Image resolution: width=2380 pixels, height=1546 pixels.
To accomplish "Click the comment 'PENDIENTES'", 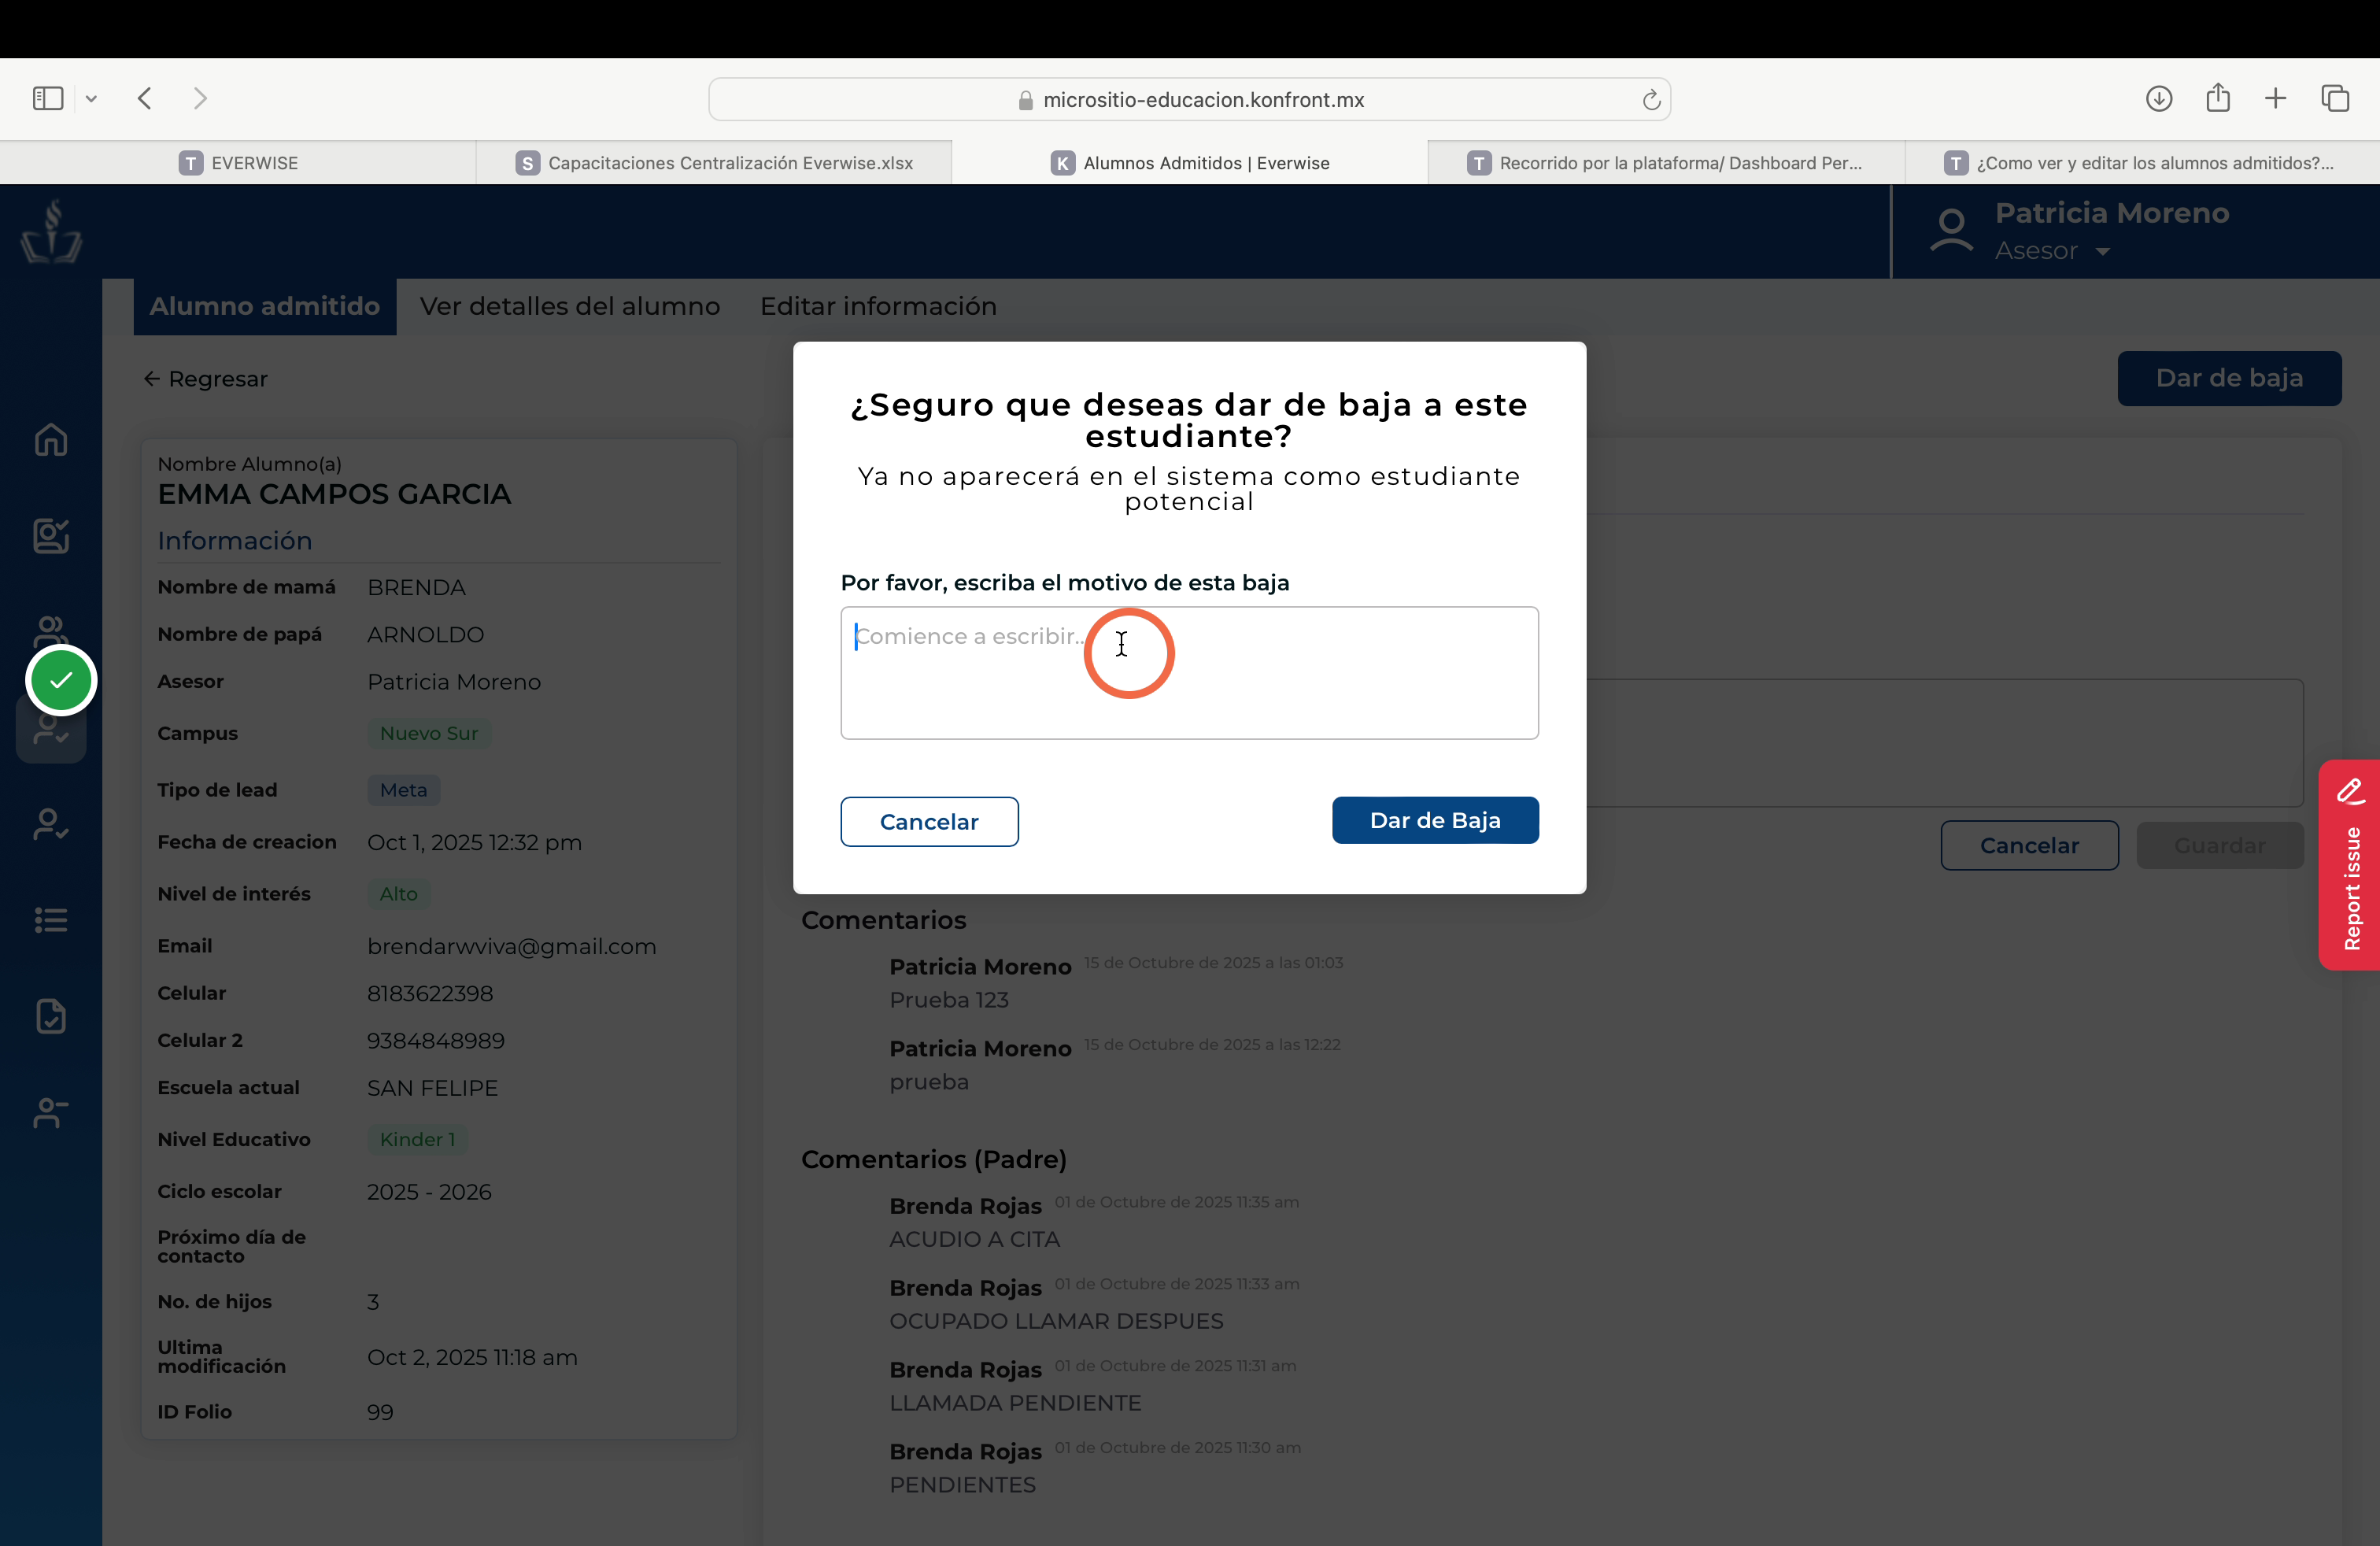I will [962, 1485].
